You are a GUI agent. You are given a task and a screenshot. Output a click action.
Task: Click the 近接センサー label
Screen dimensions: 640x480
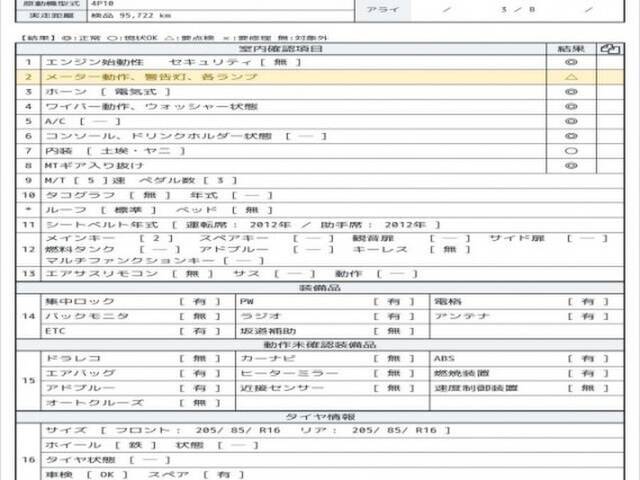pos(282,388)
